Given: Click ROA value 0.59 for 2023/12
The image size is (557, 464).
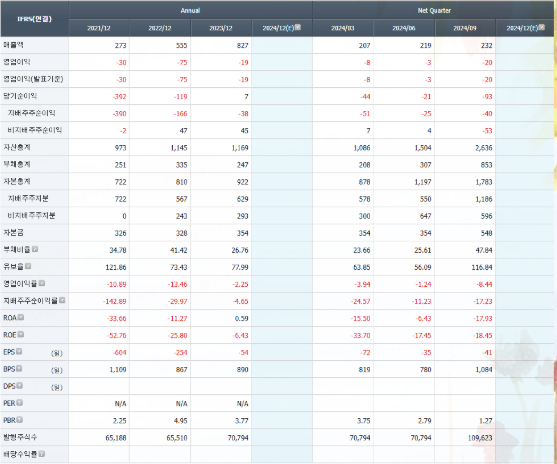Looking at the screenshot, I should pos(242,318).
